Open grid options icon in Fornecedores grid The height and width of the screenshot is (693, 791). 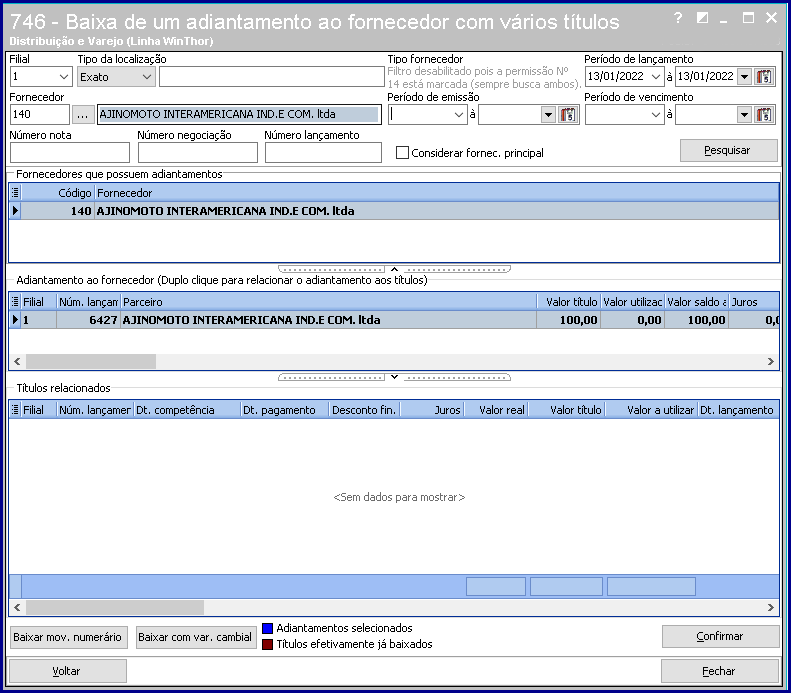[16, 193]
